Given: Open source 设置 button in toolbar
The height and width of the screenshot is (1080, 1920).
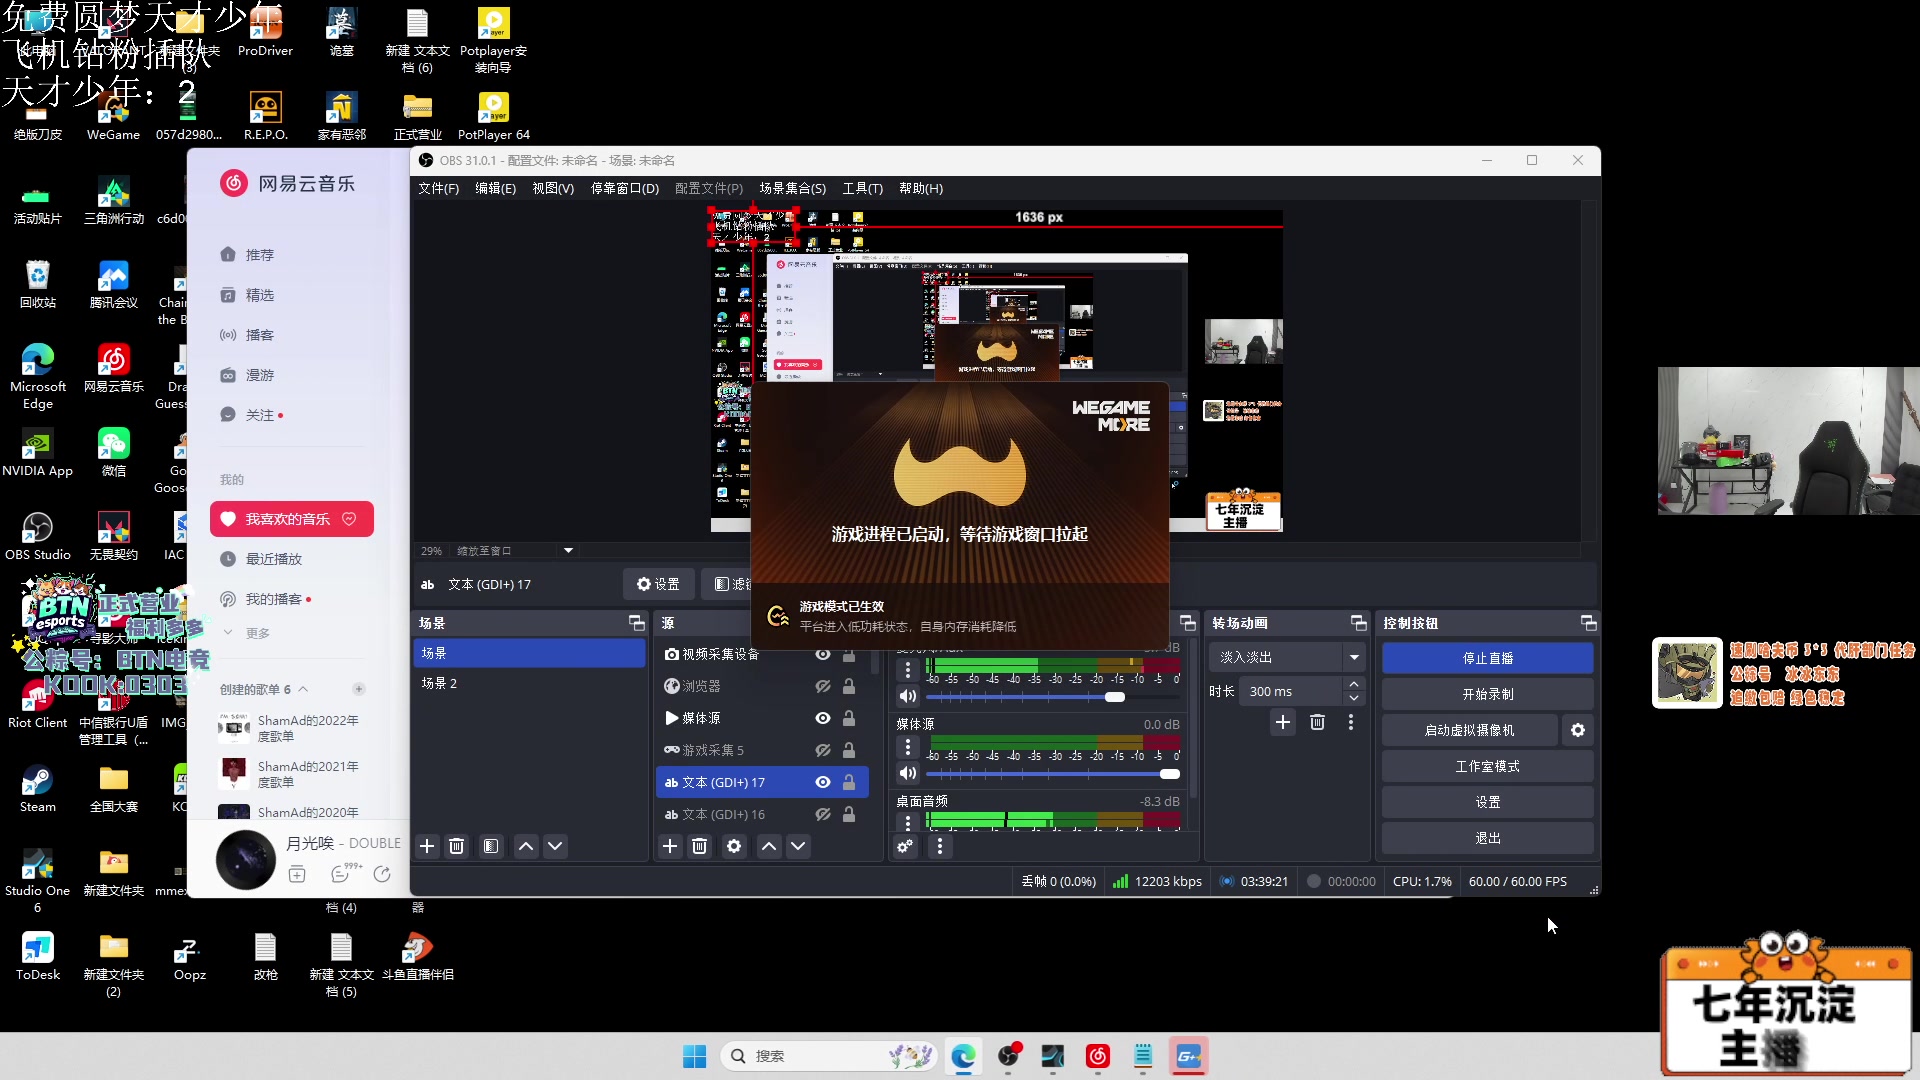Looking at the screenshot, I should tap(658, 584).
